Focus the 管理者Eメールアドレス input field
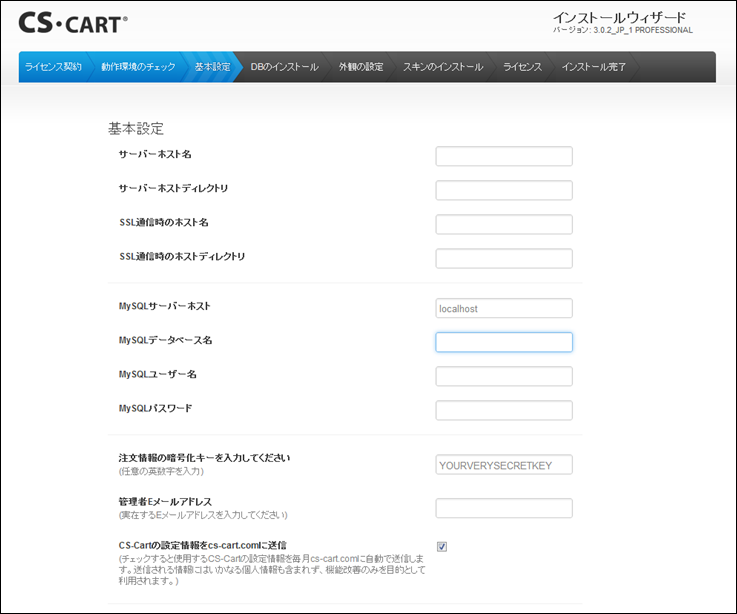Screen dimensions: 737x614 (504, 508)
